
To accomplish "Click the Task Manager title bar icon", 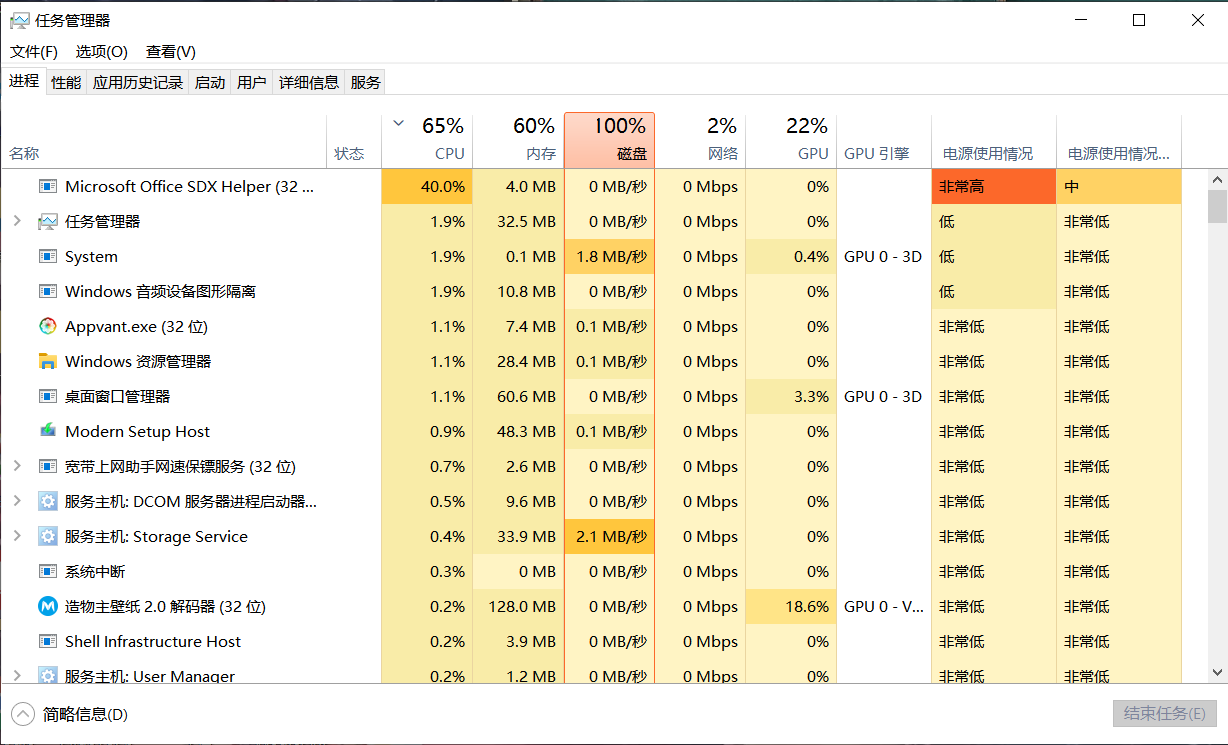I will pos(20,20).
